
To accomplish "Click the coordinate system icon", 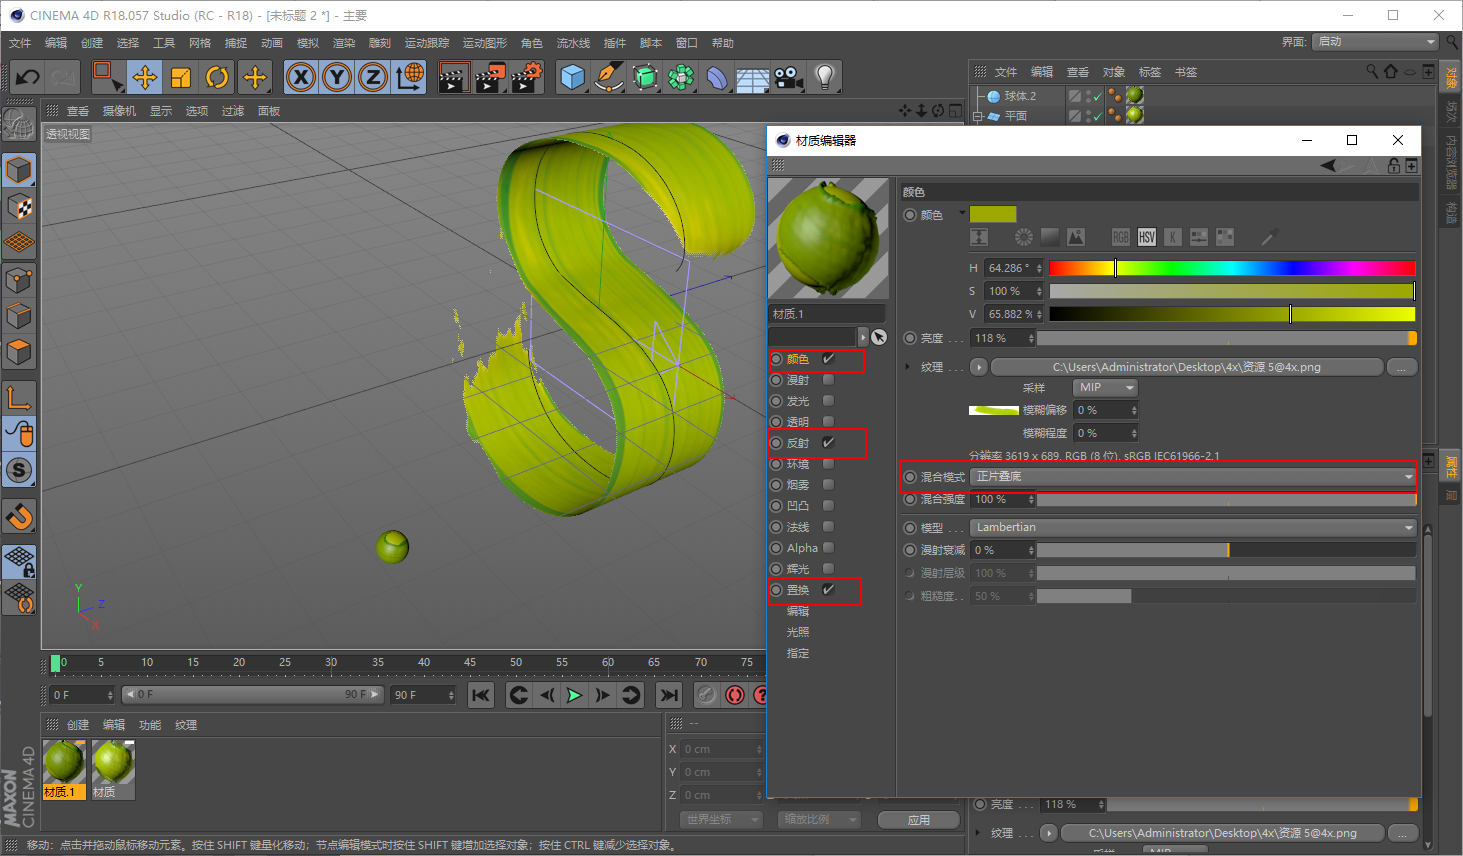I will 409,77.
